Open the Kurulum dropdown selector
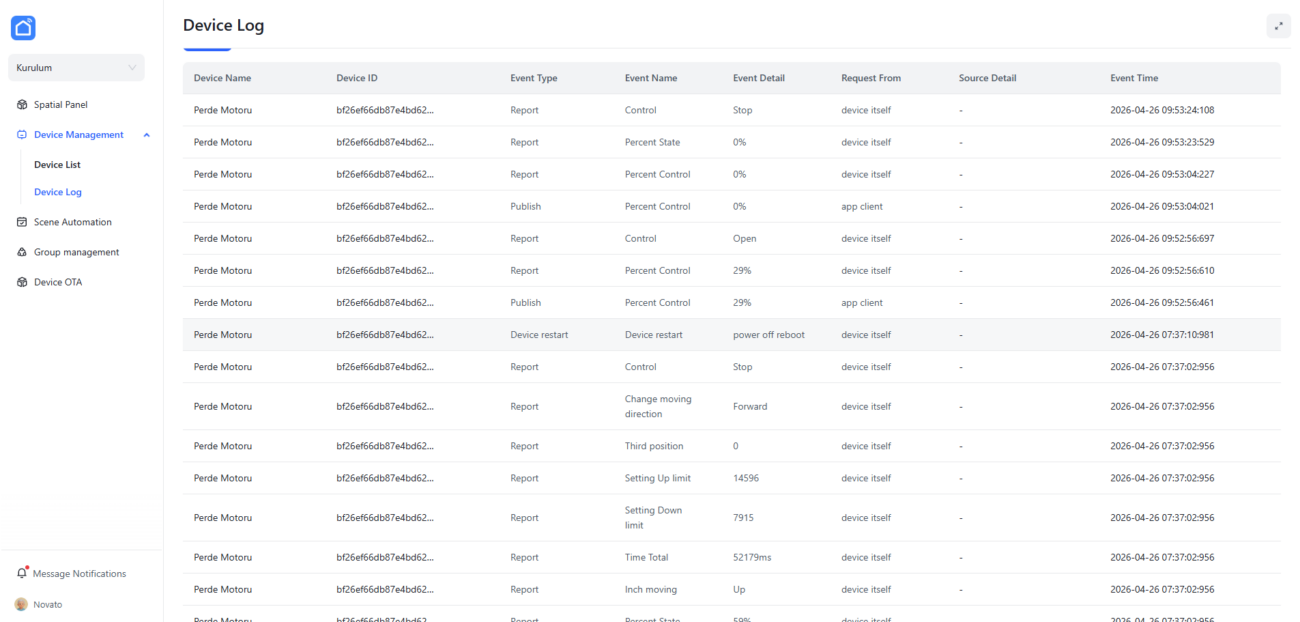 click(x=77, y=68)
